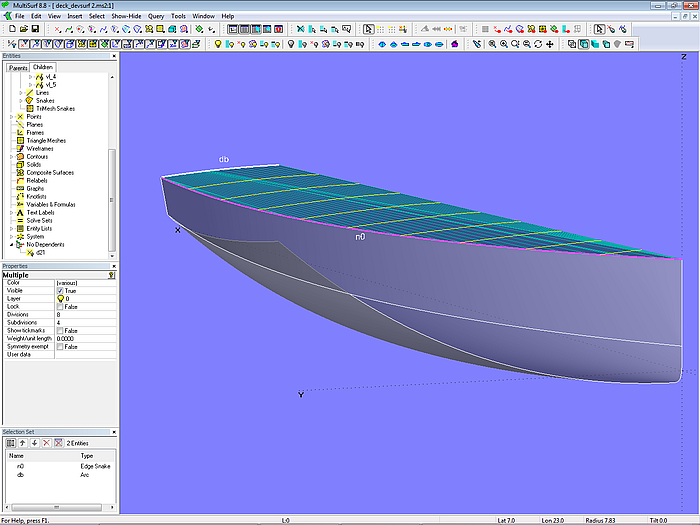
Task: Toggle the Visible checkbox in Properties
Action: (x=61, y=291)
